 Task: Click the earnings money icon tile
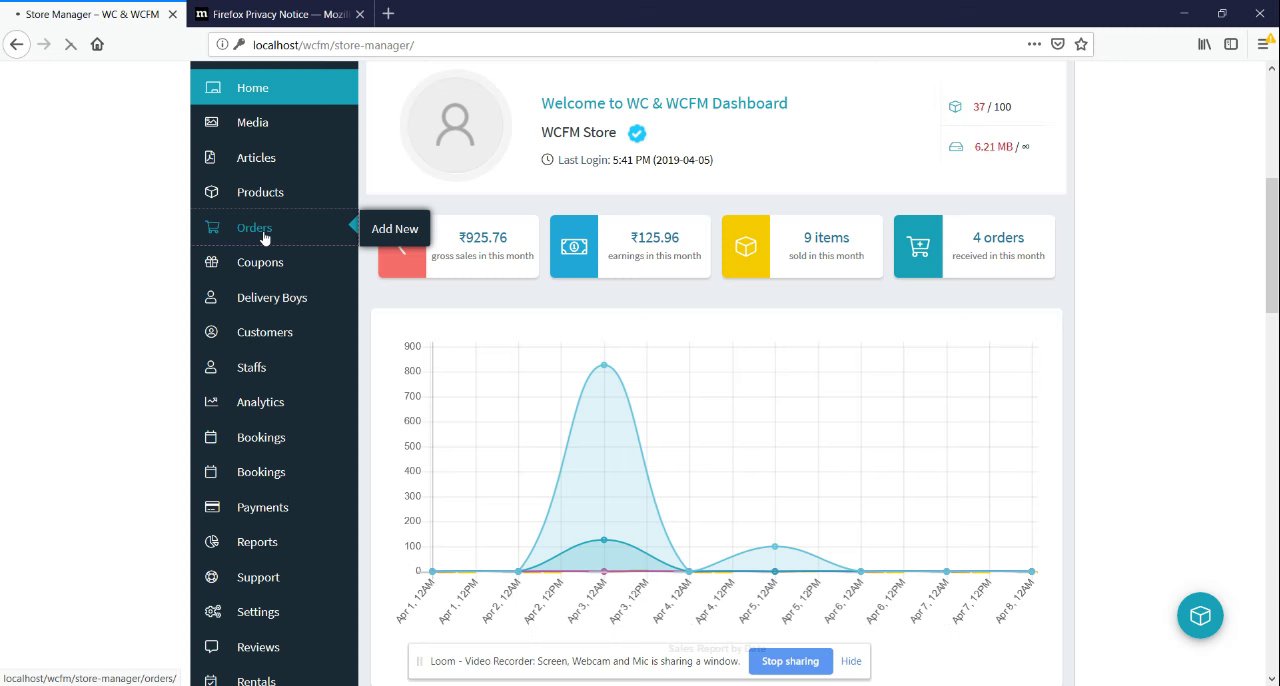[574, 246]
